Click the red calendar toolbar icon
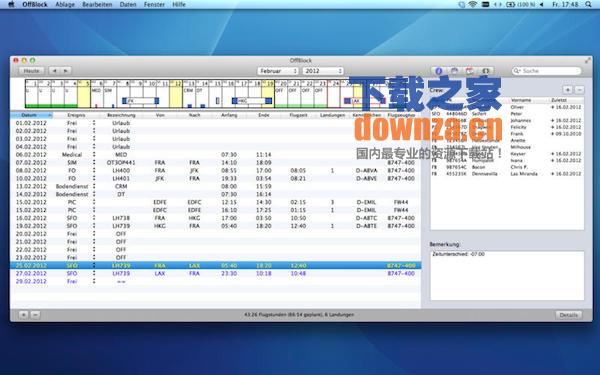The width and height of the screenshot is (600, 375). click(x=470, y=71)
